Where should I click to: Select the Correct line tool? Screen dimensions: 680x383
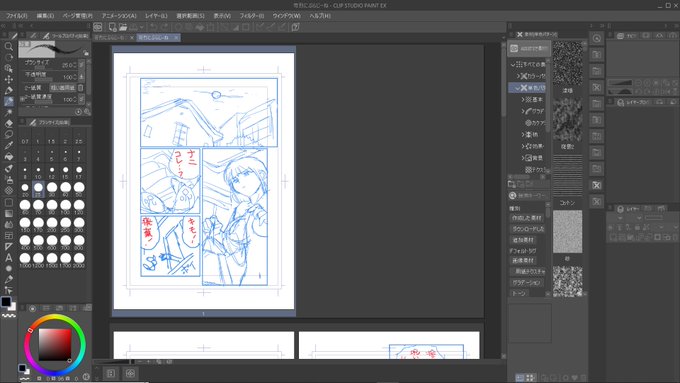8,290
